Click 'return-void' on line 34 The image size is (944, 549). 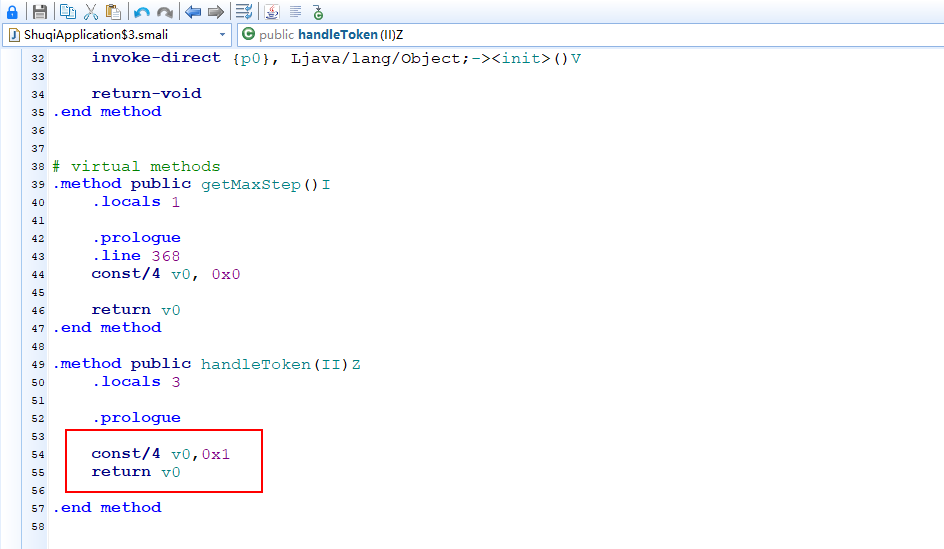(146, 93)
